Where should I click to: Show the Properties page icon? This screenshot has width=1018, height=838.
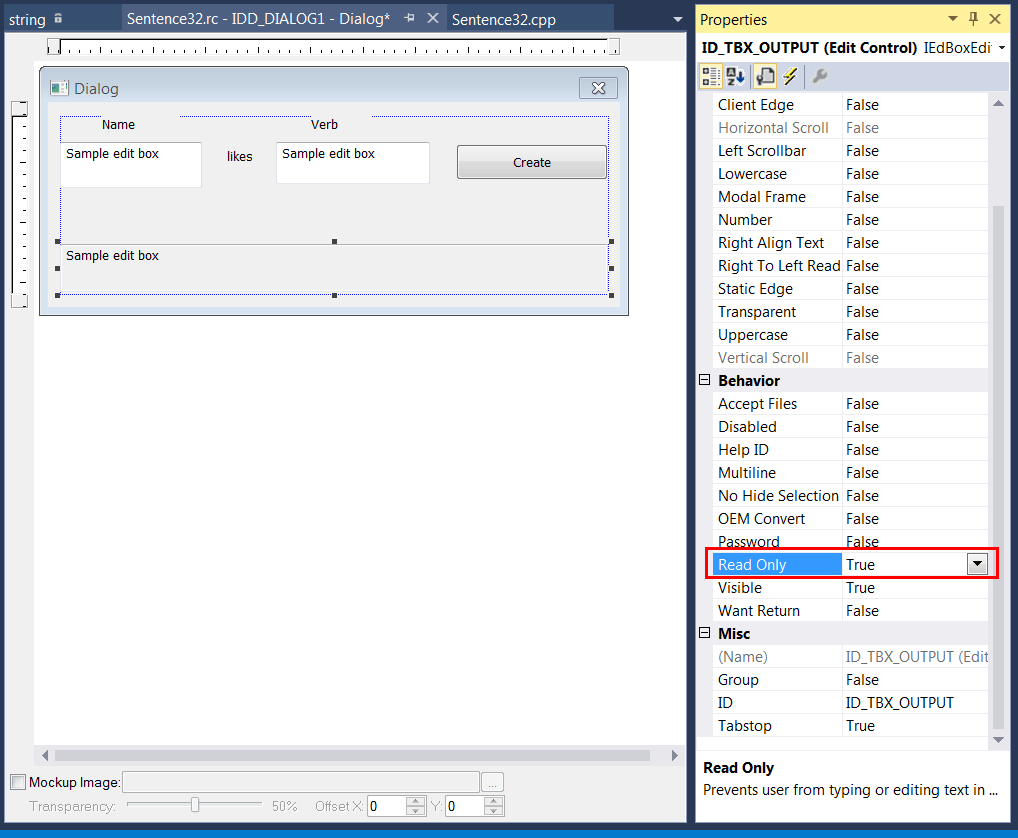tap(765, 77)
